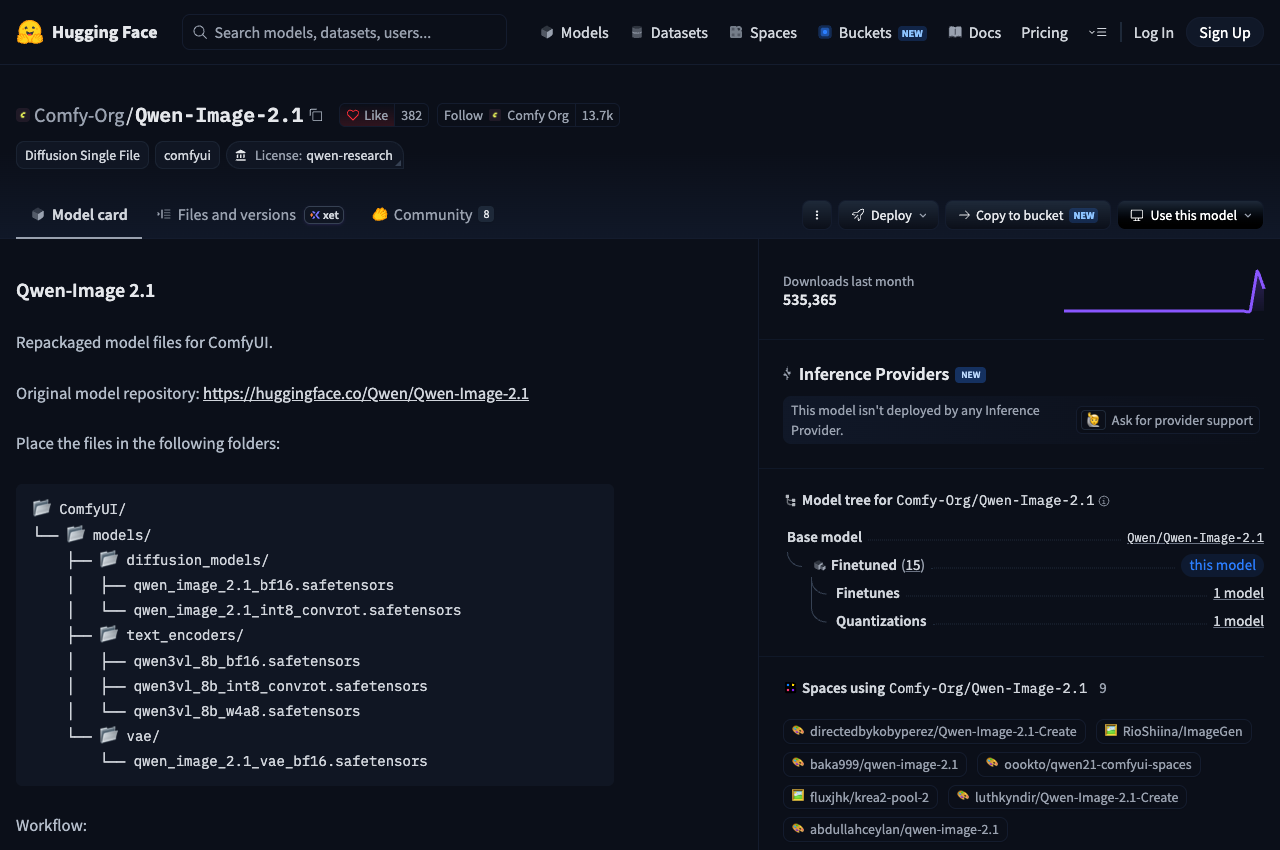Open the original Qwen-Image-2.1 repository link
The height and width of the screenshot is (850, 1280).
[x=366, y=393]
